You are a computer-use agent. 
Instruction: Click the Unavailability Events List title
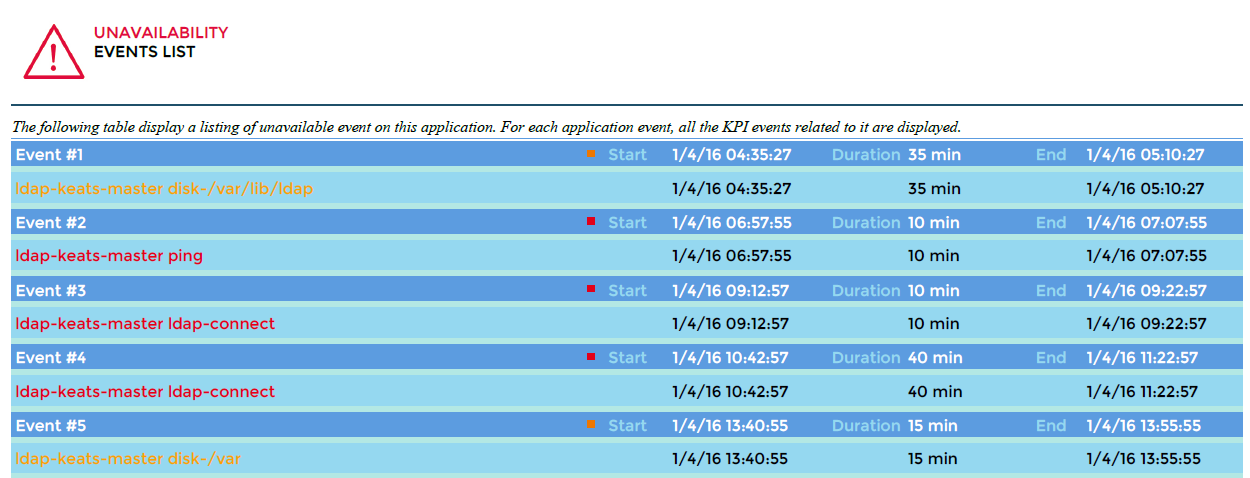[160, 42]
